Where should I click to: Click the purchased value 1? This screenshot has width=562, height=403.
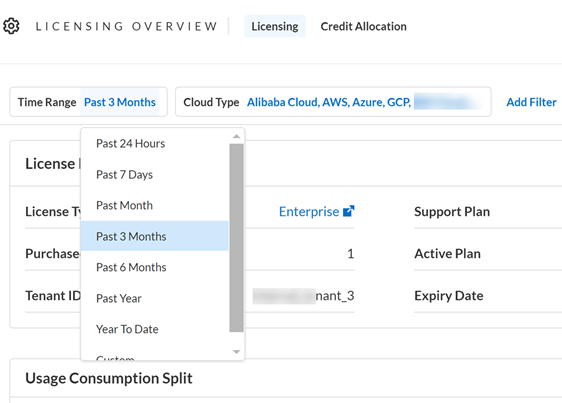coord(351,254)
